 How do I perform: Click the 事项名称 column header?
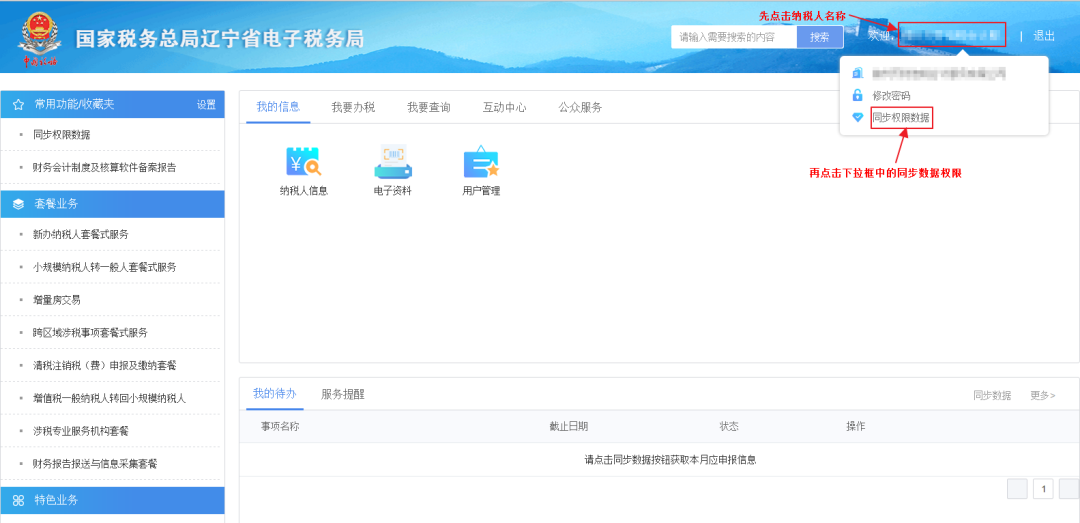[x=280, y=427]
